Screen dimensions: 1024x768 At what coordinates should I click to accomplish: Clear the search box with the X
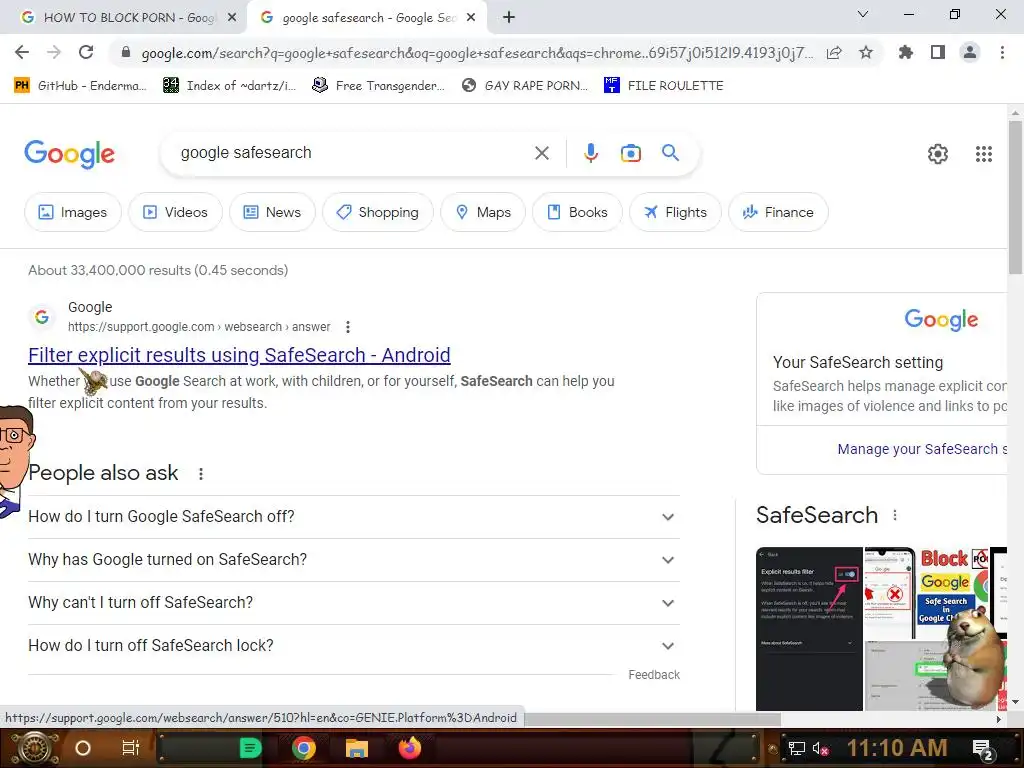click(541, 153)
